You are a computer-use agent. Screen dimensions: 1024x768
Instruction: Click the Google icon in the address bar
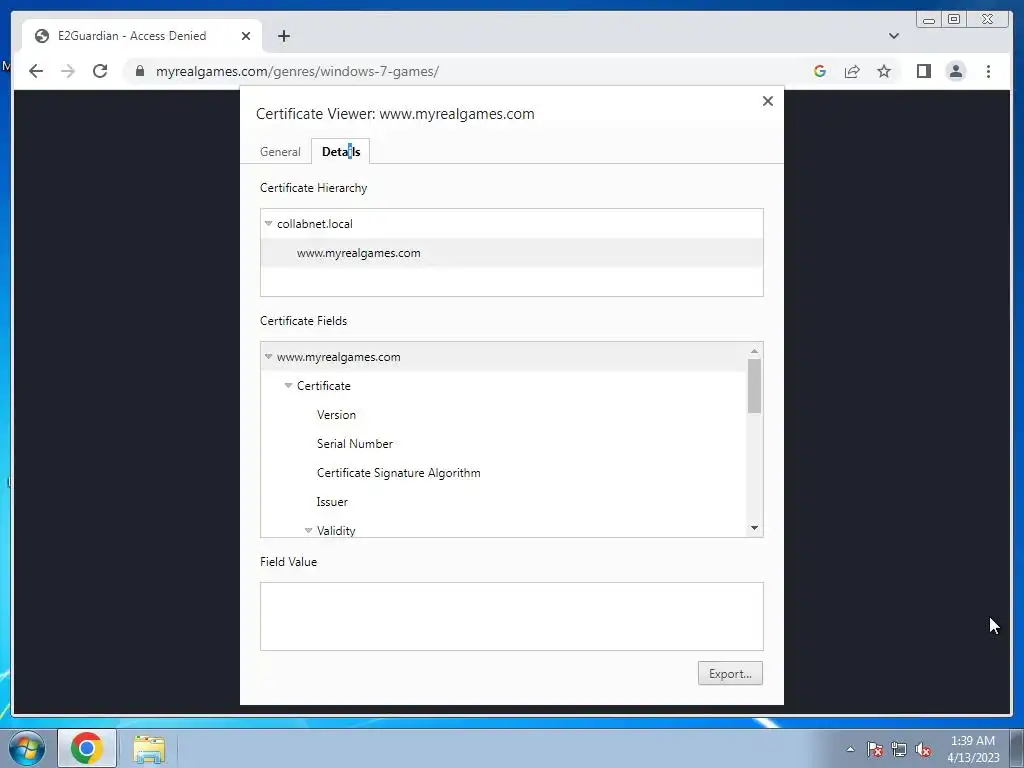click(x=820, y=71)
